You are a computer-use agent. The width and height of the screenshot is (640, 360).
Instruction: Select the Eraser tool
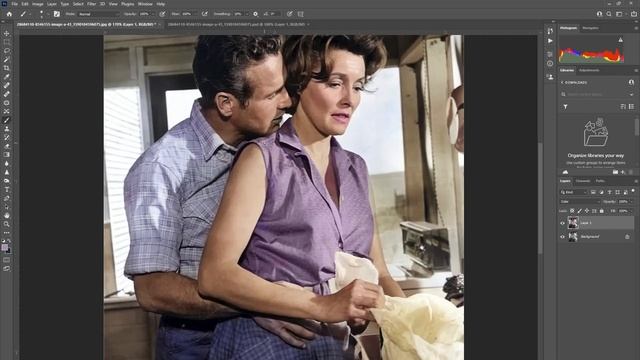point(7,146)
